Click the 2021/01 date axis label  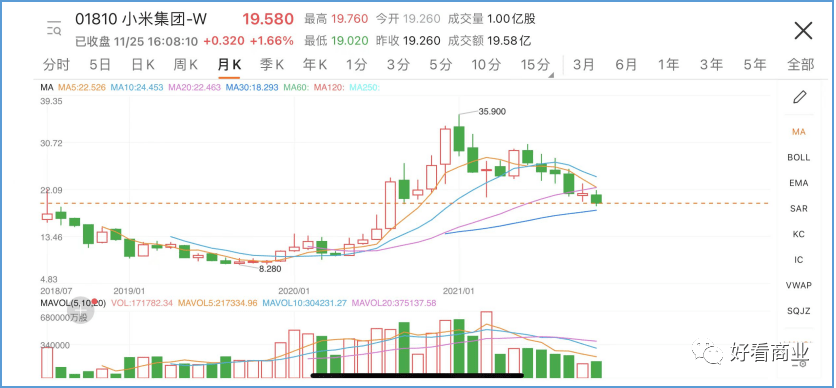459,292
